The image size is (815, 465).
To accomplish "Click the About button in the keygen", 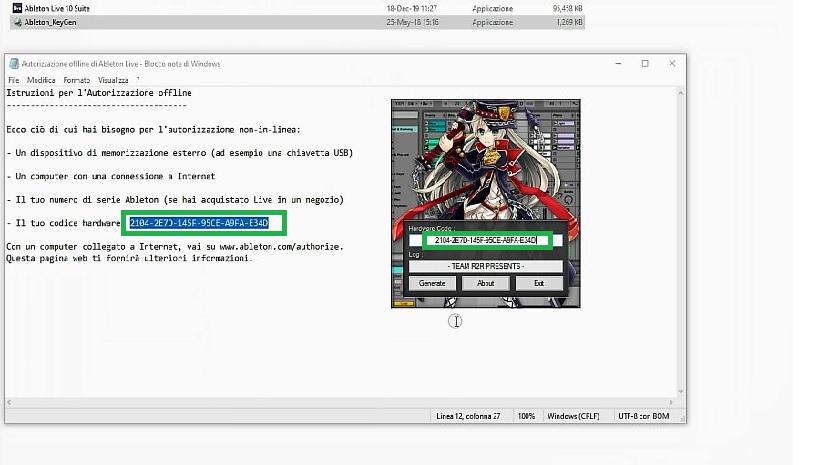I will (x=485, y=283).
